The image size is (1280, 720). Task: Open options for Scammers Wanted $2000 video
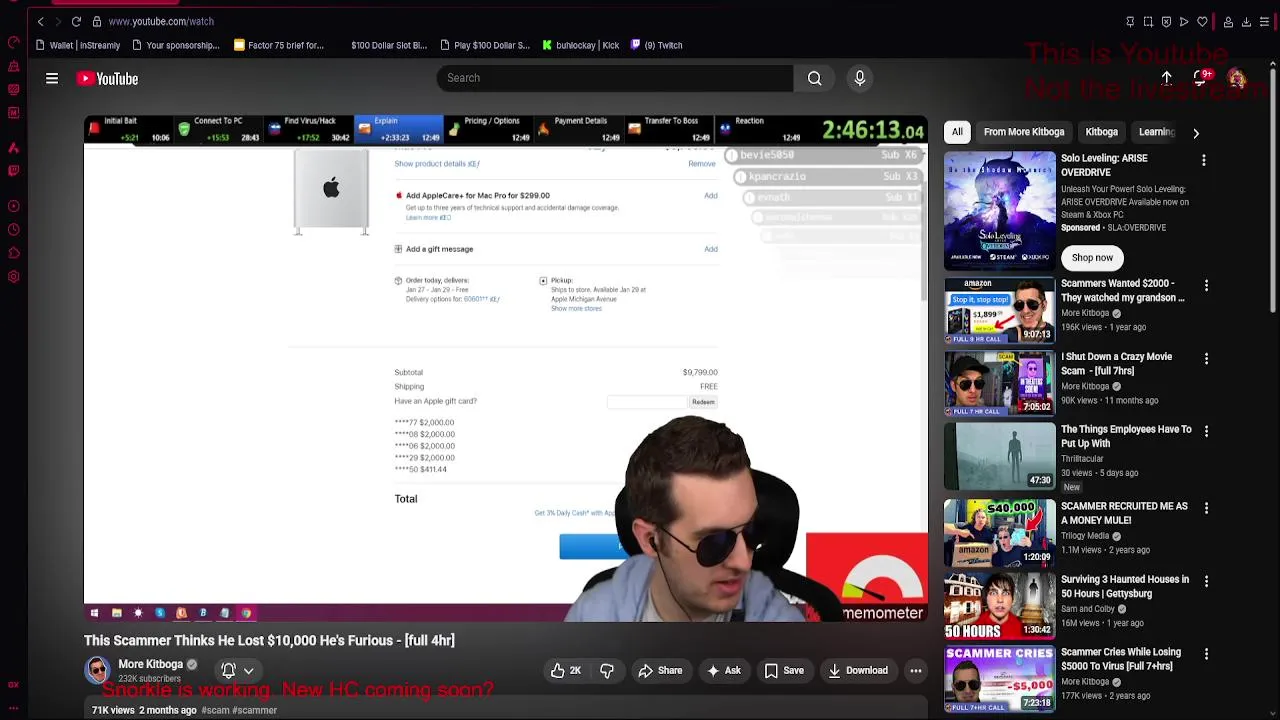(1206, 285)
